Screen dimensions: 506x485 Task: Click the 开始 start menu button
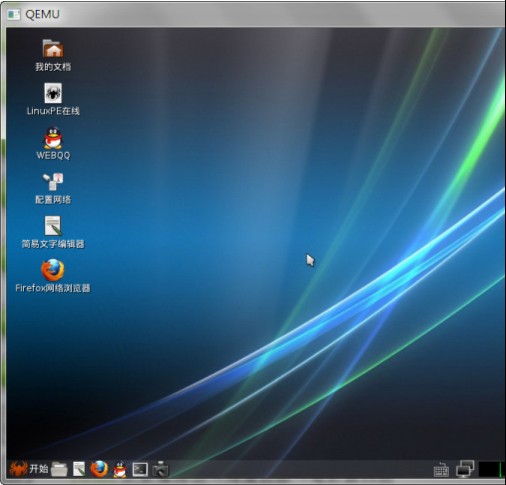click(29, 469)
